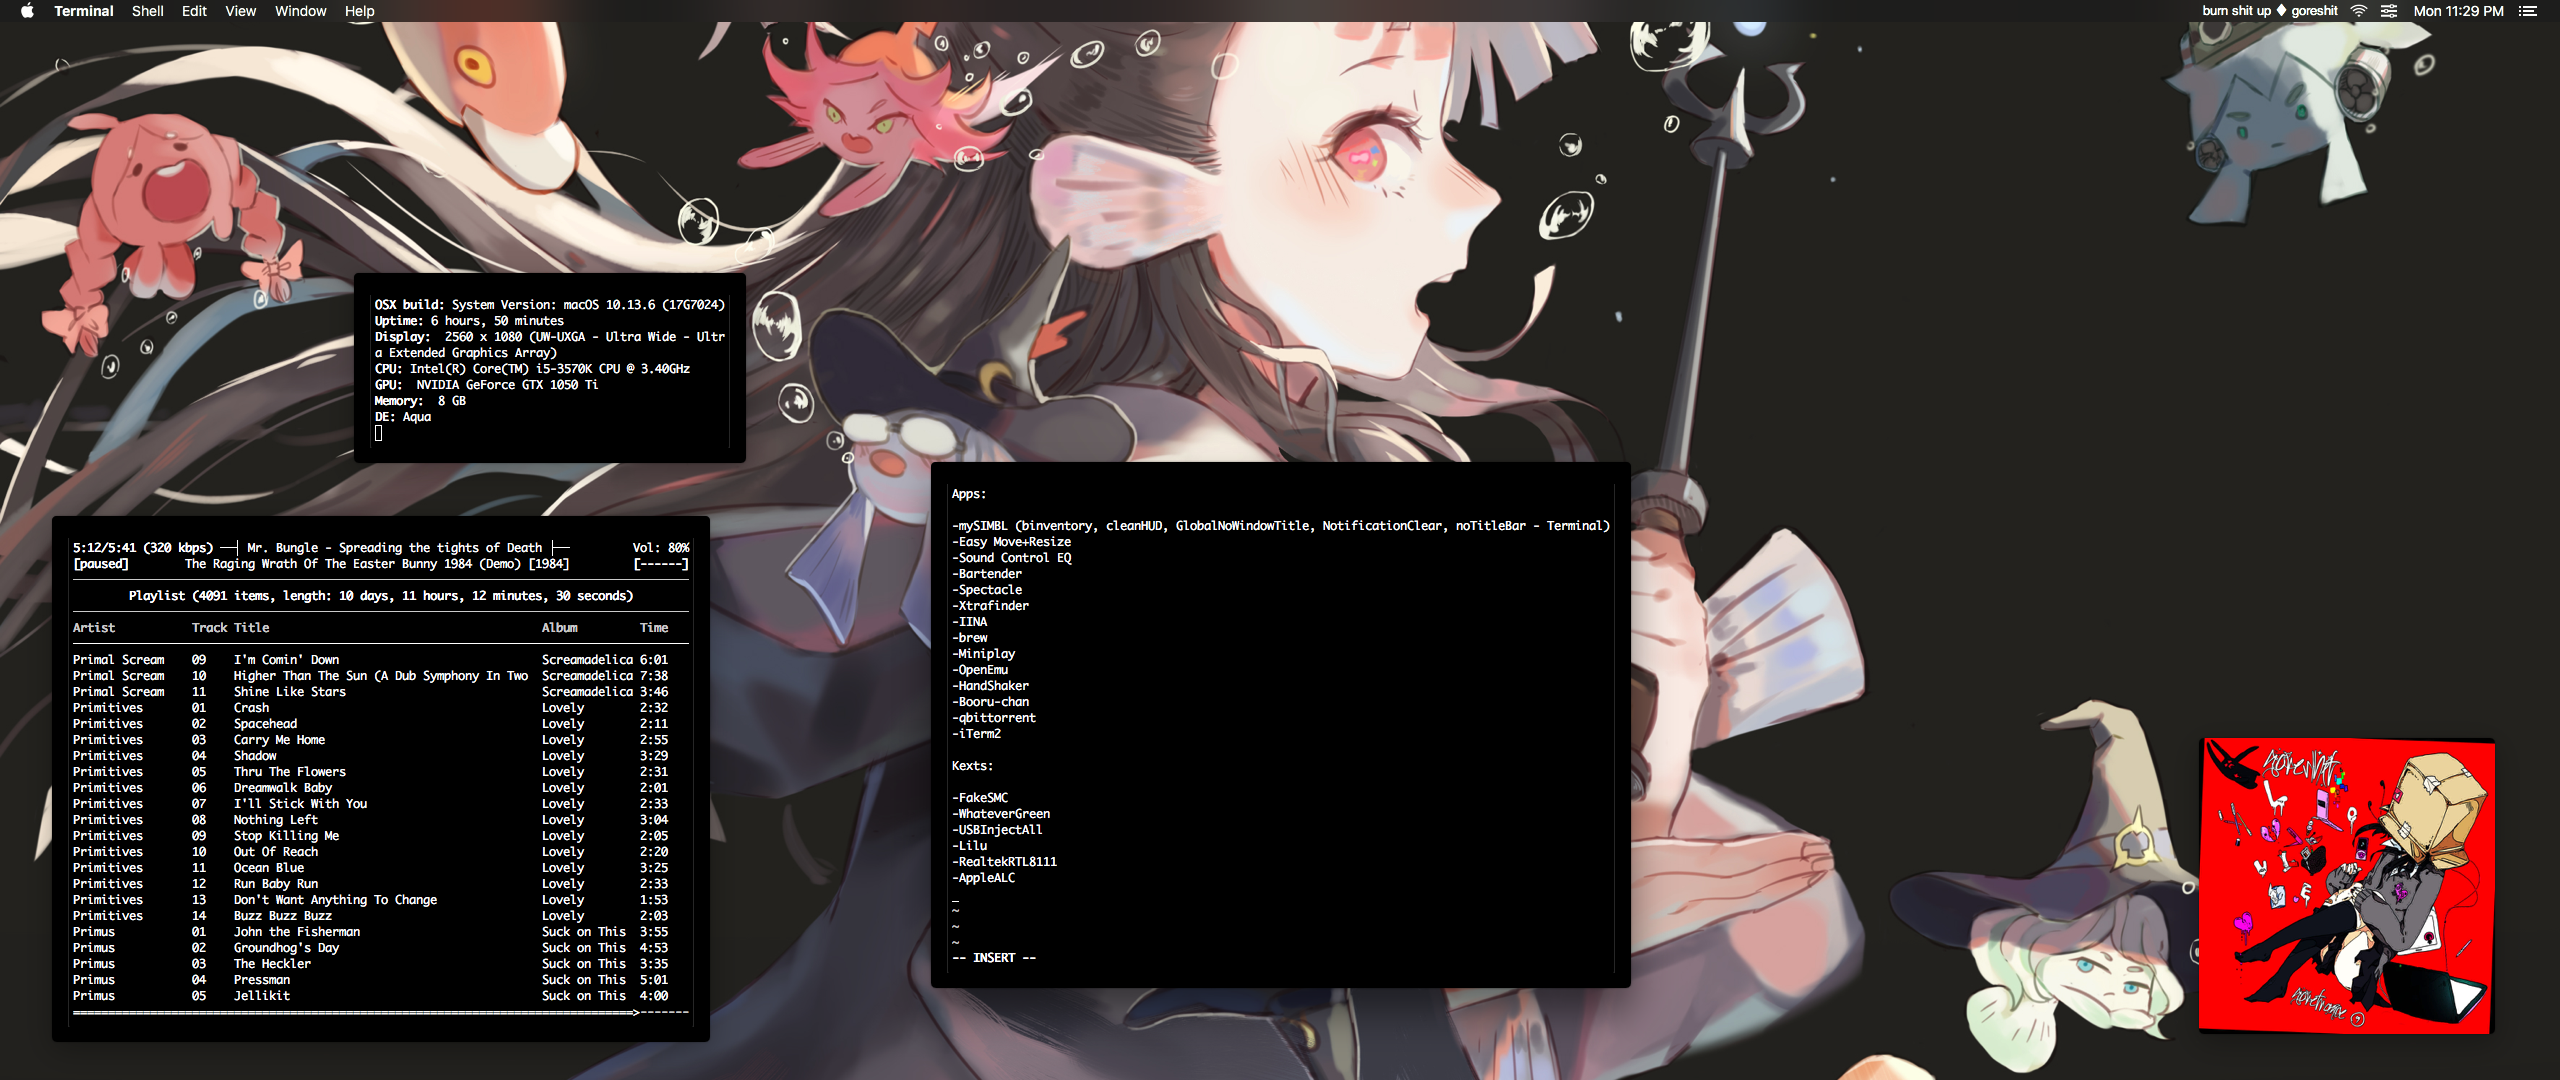
Task: Click the GPU line 'GeForce GTX 1050 Ti'
Action: tap(486, 385)
